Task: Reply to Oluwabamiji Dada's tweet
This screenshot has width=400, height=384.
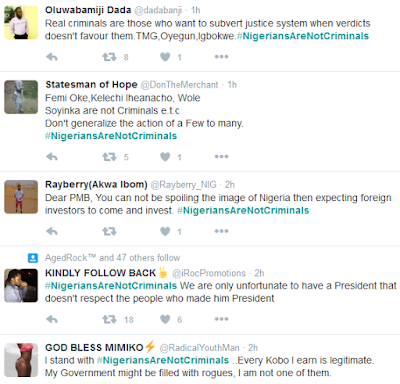Action: 52,57
